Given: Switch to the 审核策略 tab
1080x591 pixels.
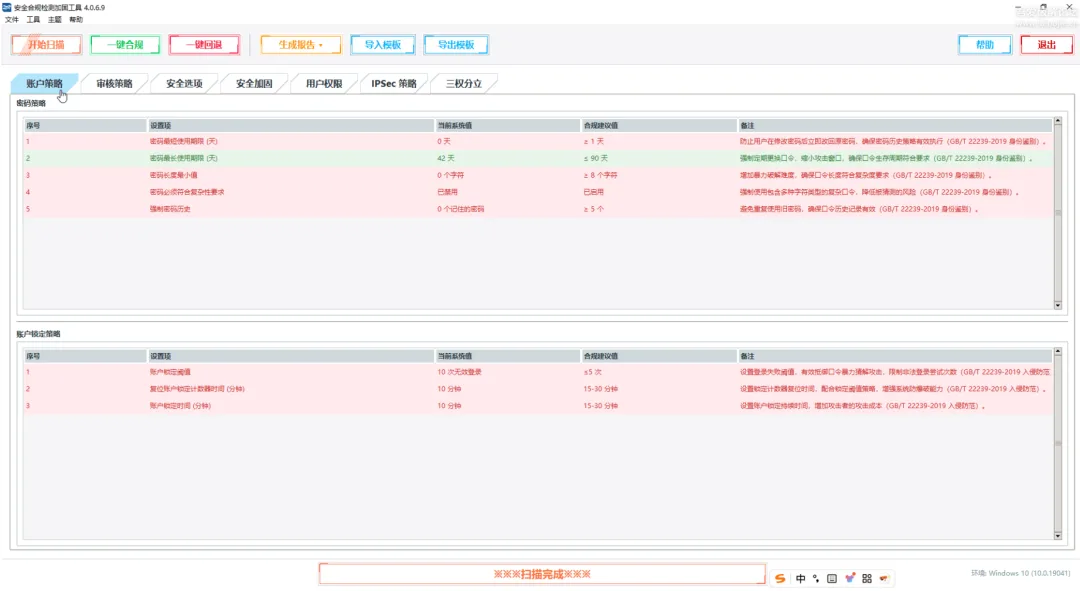Looking at the screenshot, I should (114, 83).
